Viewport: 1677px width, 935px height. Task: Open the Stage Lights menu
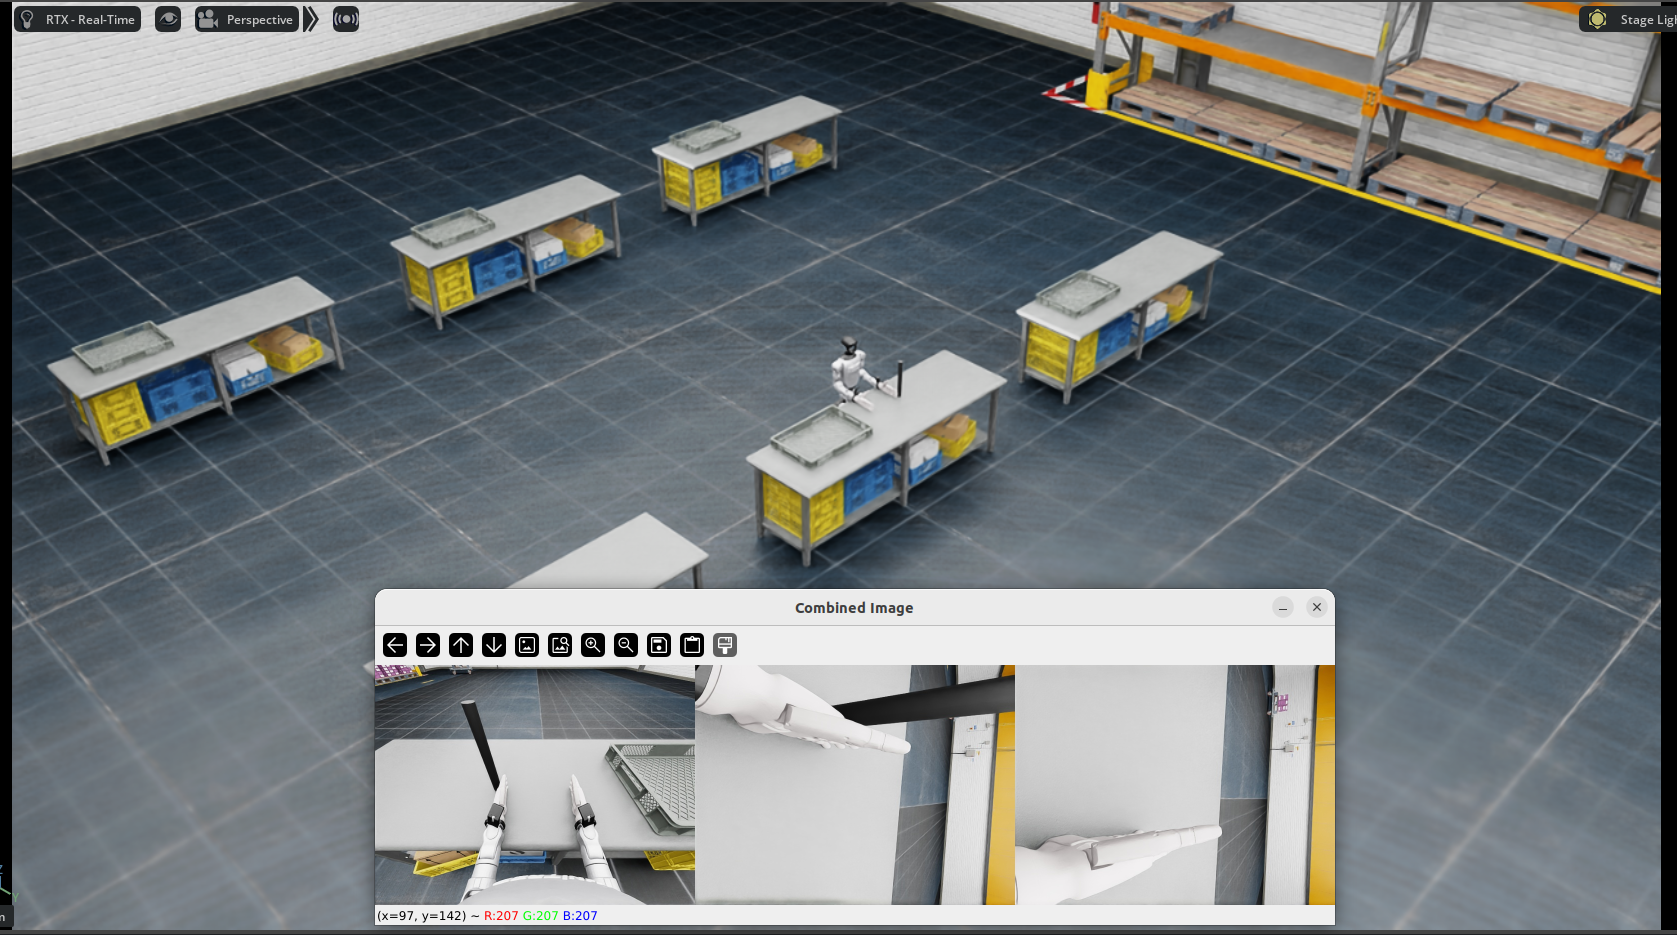tap(1627, 19)
